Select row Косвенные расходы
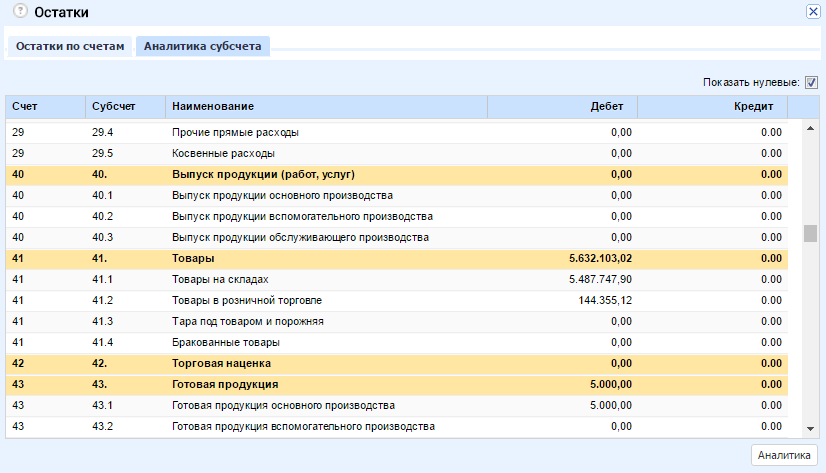 point(397,153)
